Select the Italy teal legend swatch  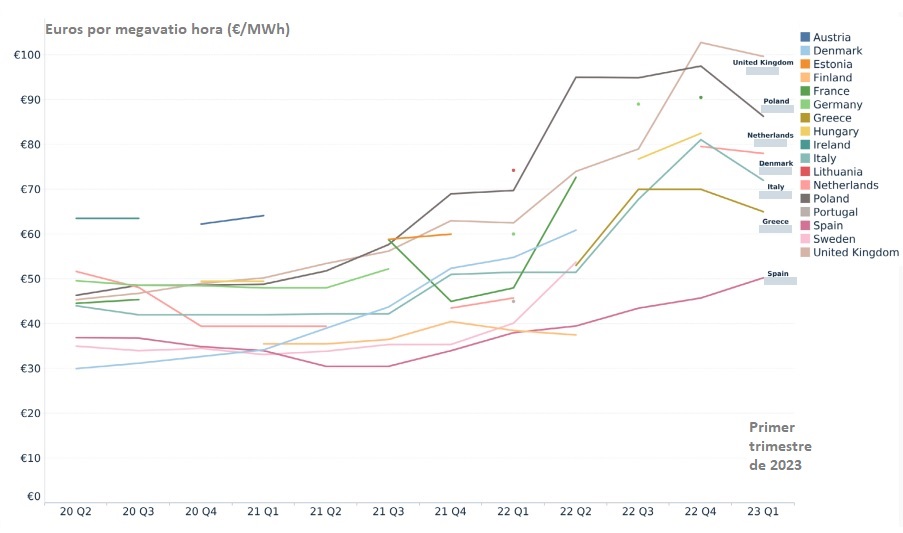(x=804, y=158)
